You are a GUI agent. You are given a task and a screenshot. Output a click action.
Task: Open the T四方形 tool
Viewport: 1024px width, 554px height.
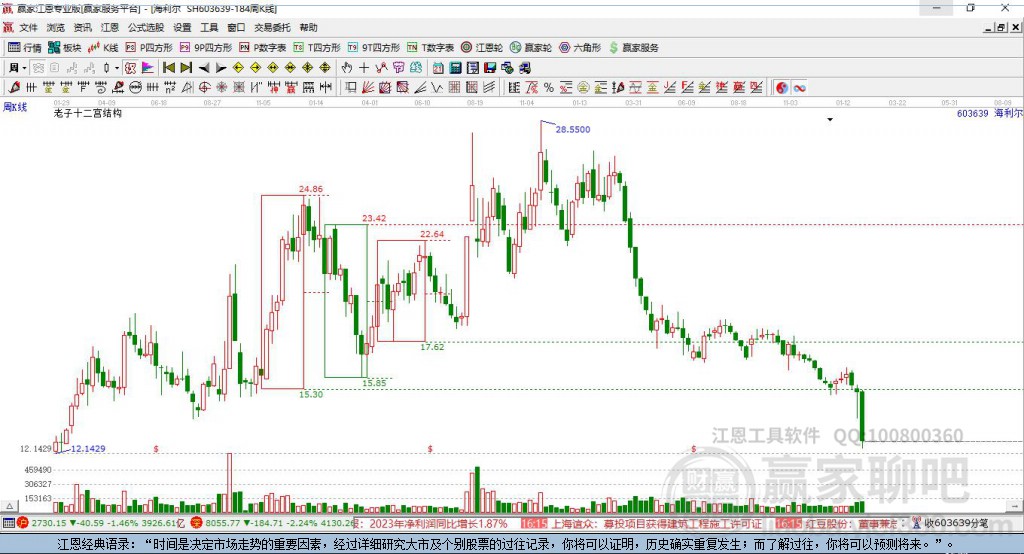click(317, 48)
